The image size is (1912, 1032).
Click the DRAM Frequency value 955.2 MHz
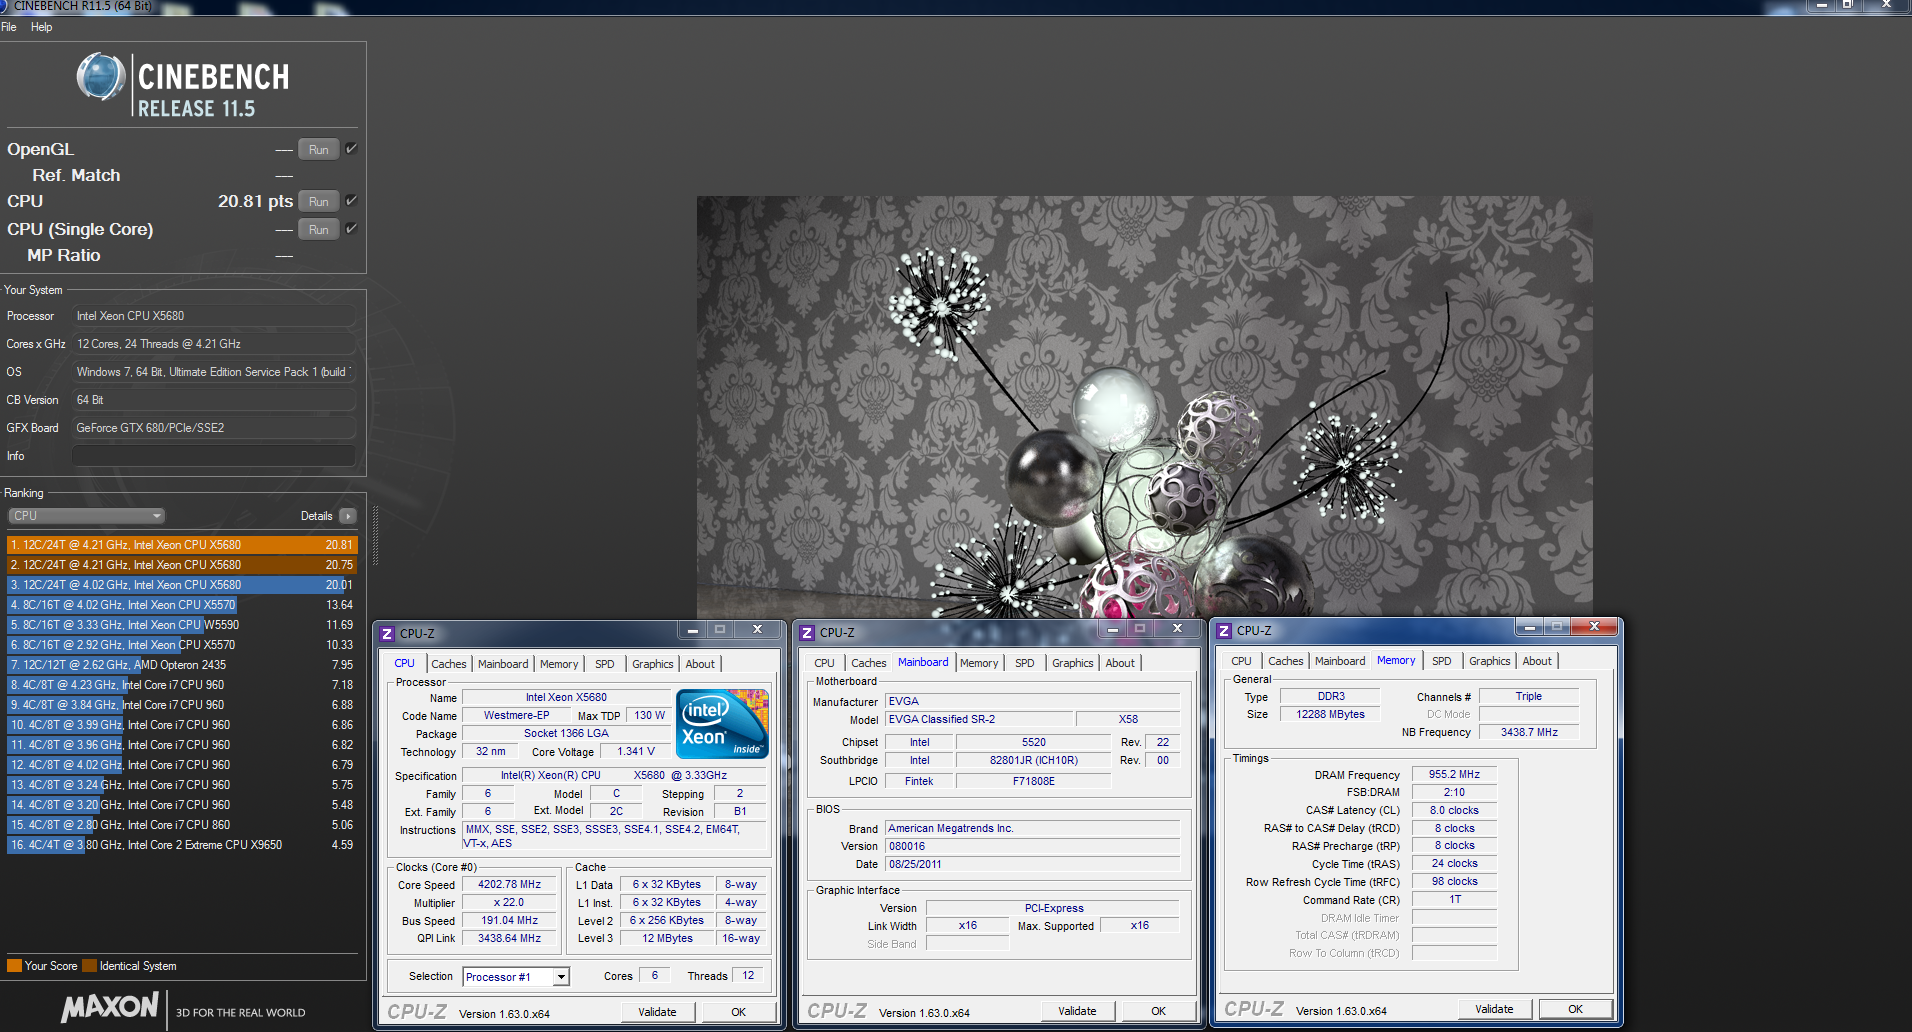click(1454, 775)
